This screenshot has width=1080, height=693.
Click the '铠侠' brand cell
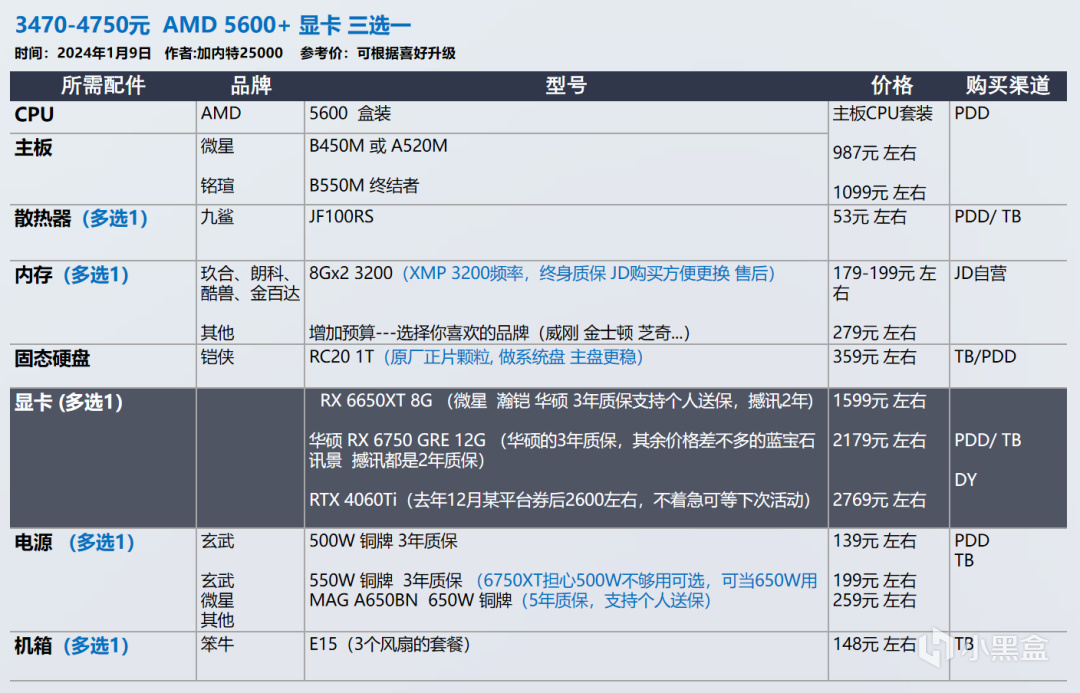pyautogui.click(x=218, y=357)
